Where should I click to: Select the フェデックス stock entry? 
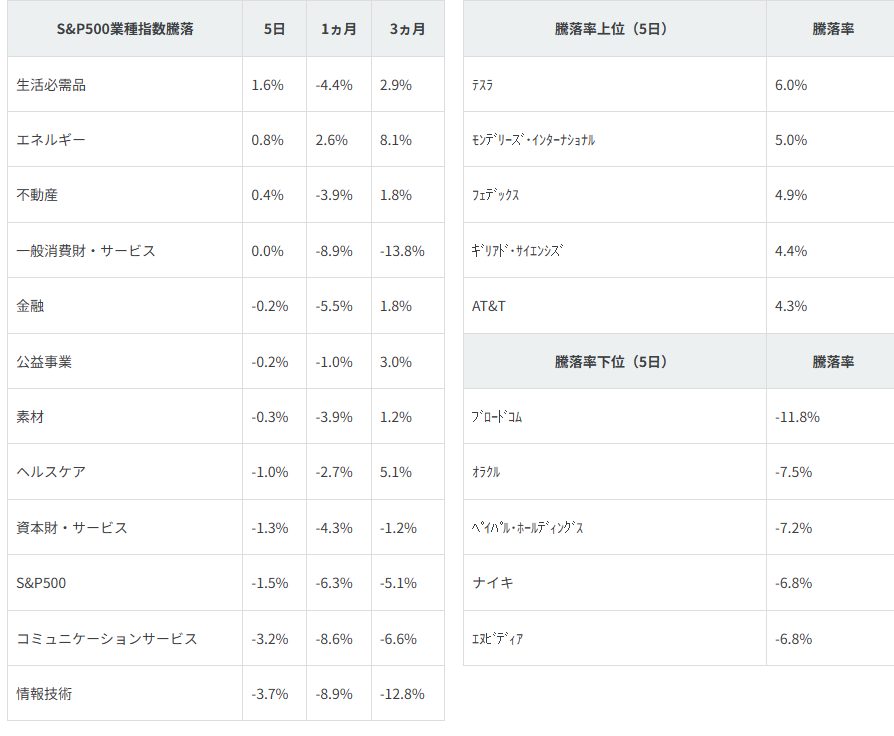[496, 195]
